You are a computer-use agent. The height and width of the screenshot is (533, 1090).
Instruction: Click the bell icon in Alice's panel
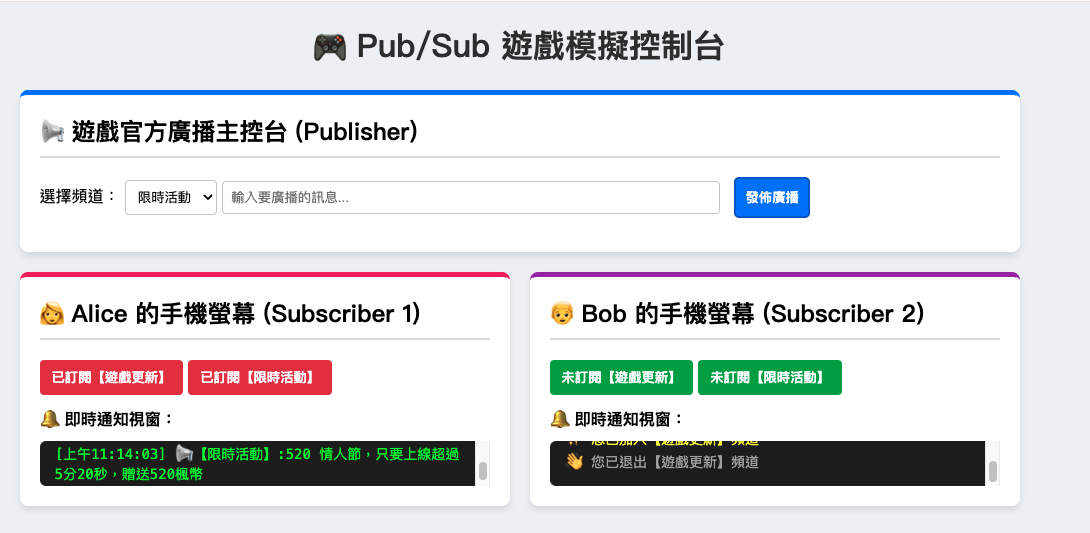[x=49, y=419]
